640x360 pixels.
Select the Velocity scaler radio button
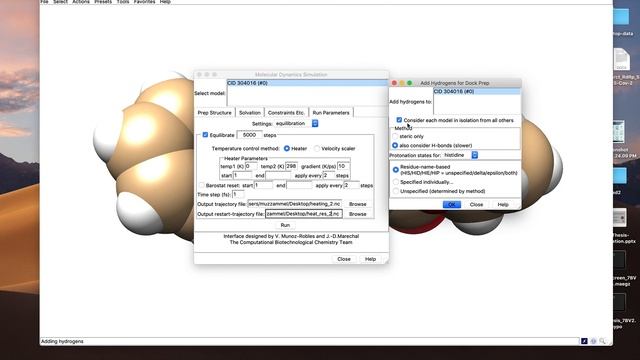tap(317, 149)
